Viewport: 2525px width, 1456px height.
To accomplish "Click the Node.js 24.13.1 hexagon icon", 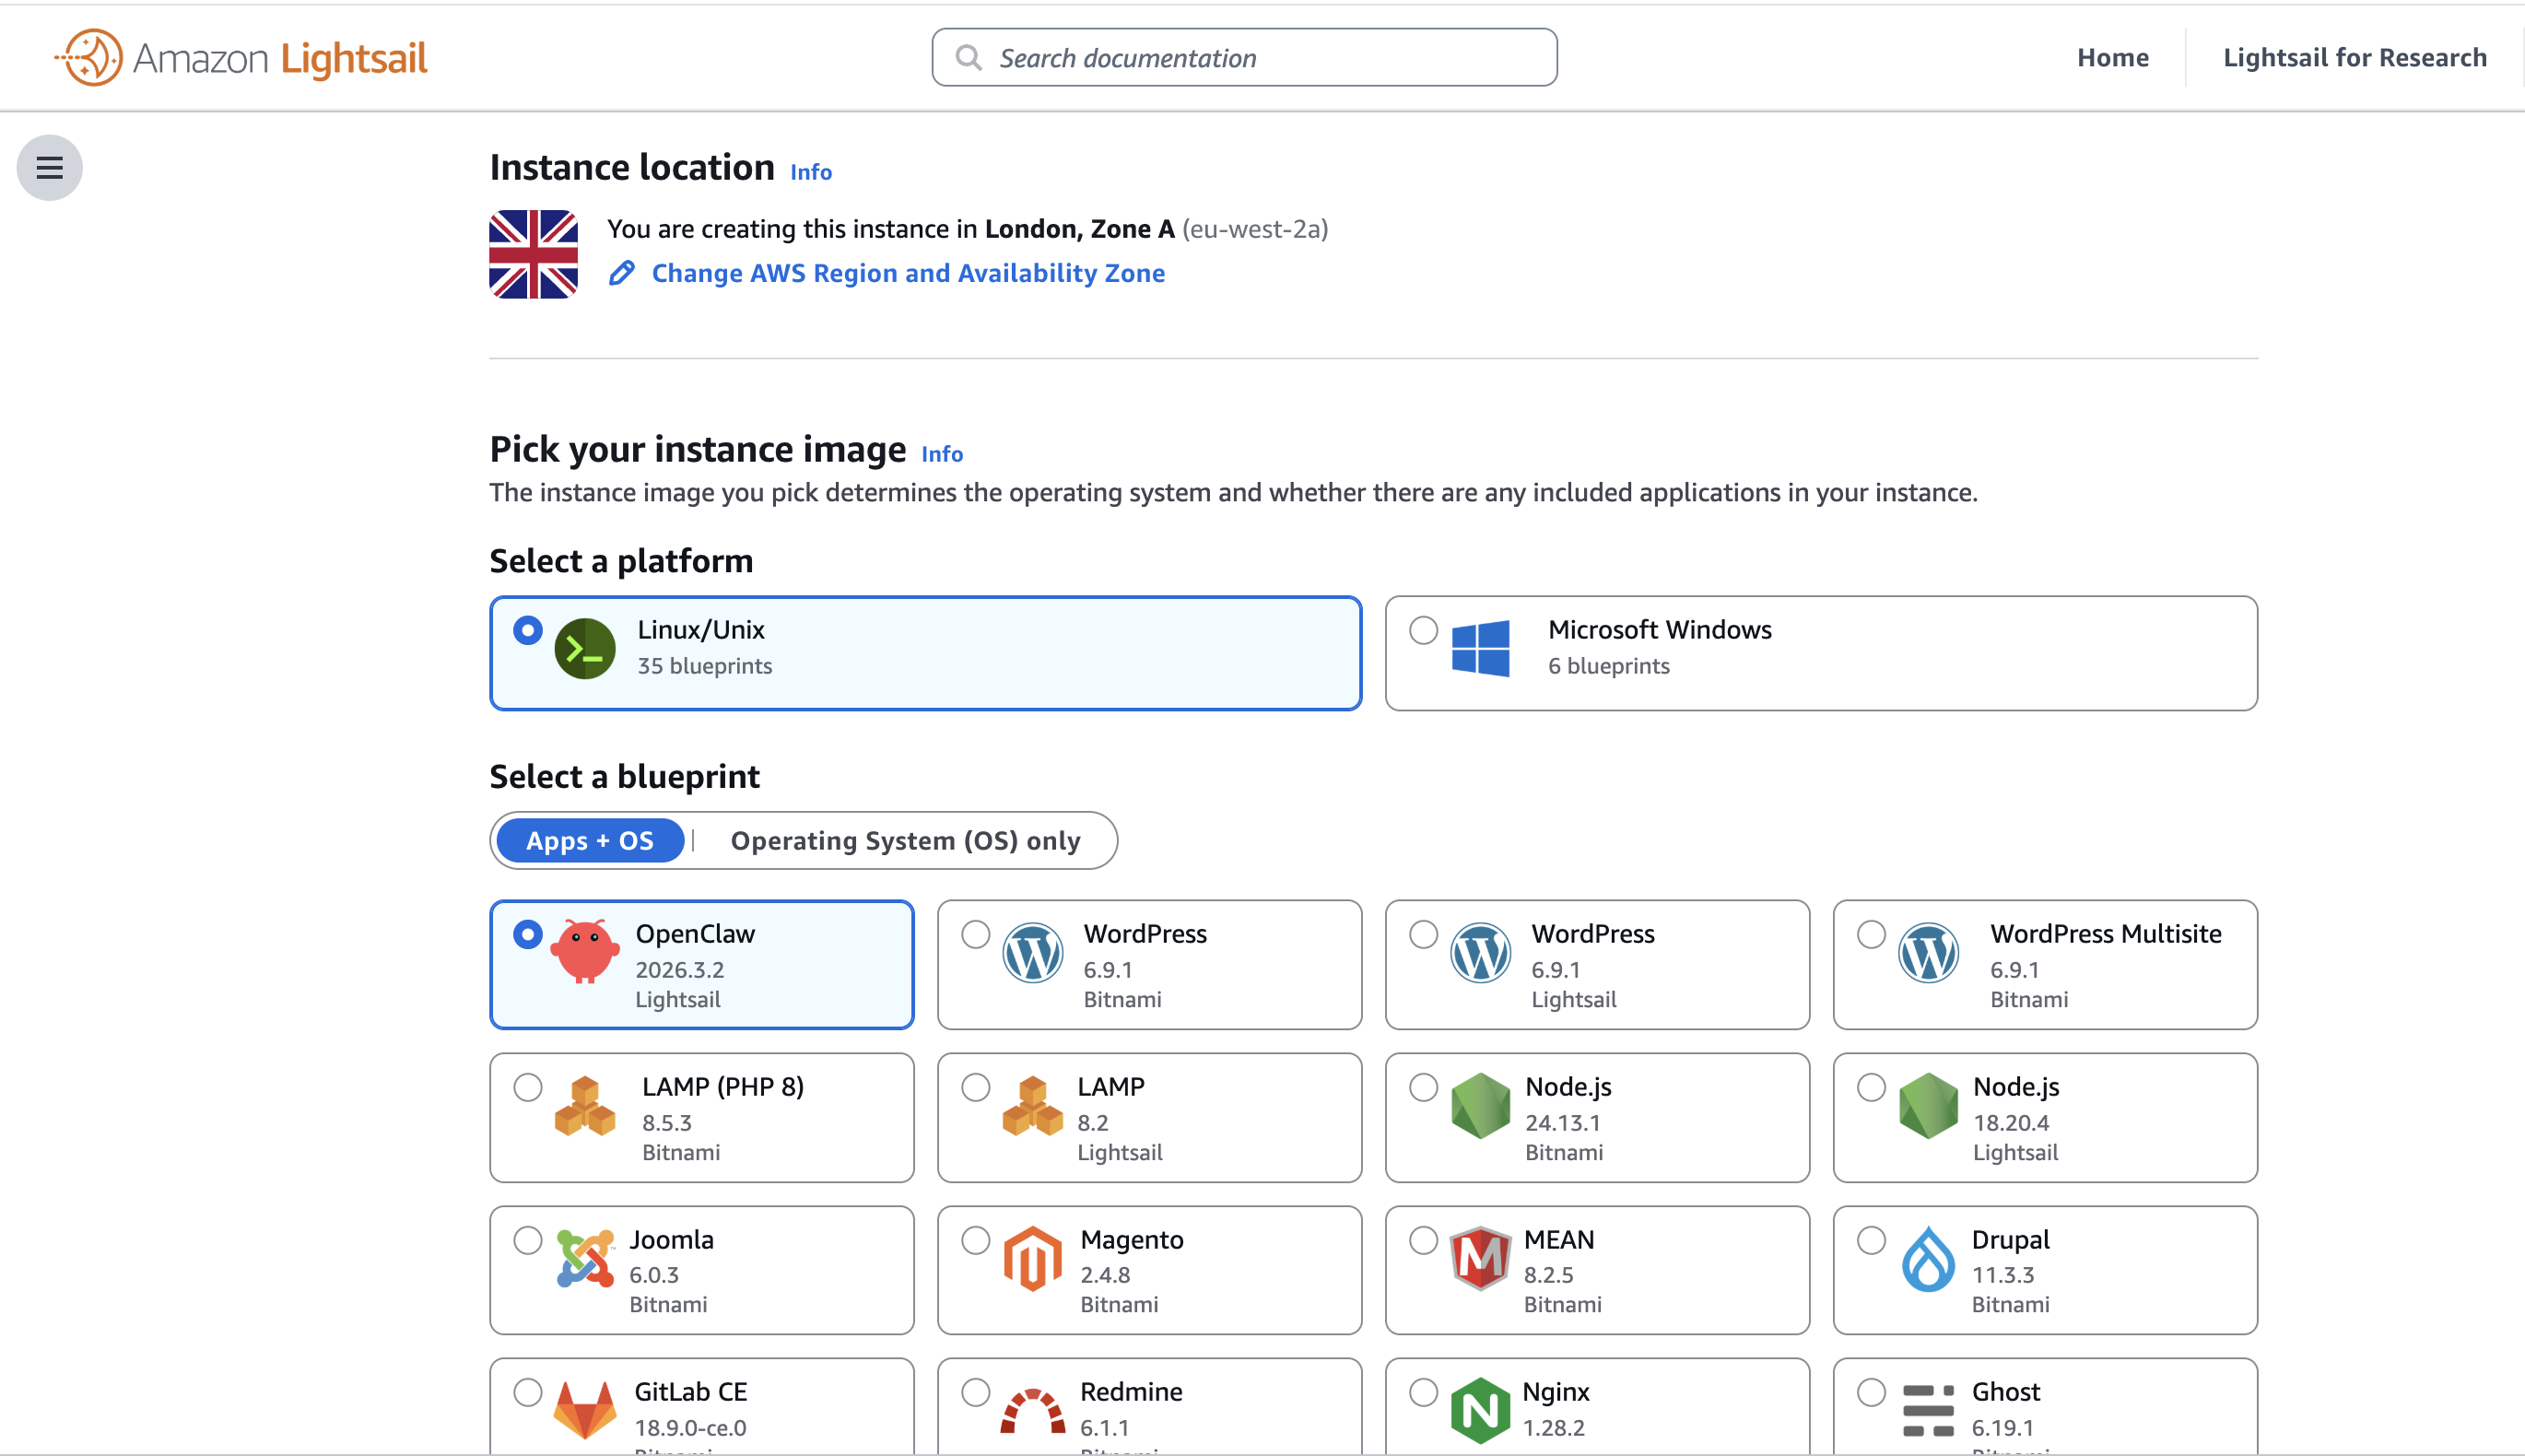I will pyautogui.click(x=1480, y=1106).
